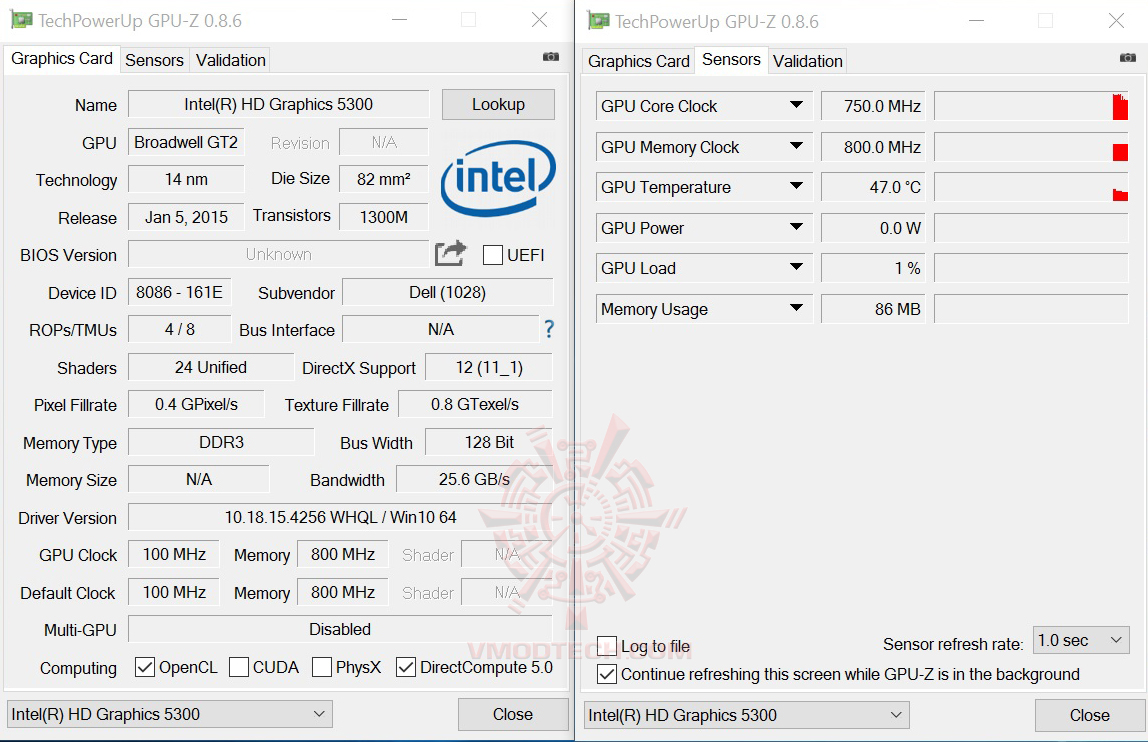The width and height of the screenshot is (1148, 742).
Task: Open the GPU selector dropdown in the left window
Action: point(170,714)
